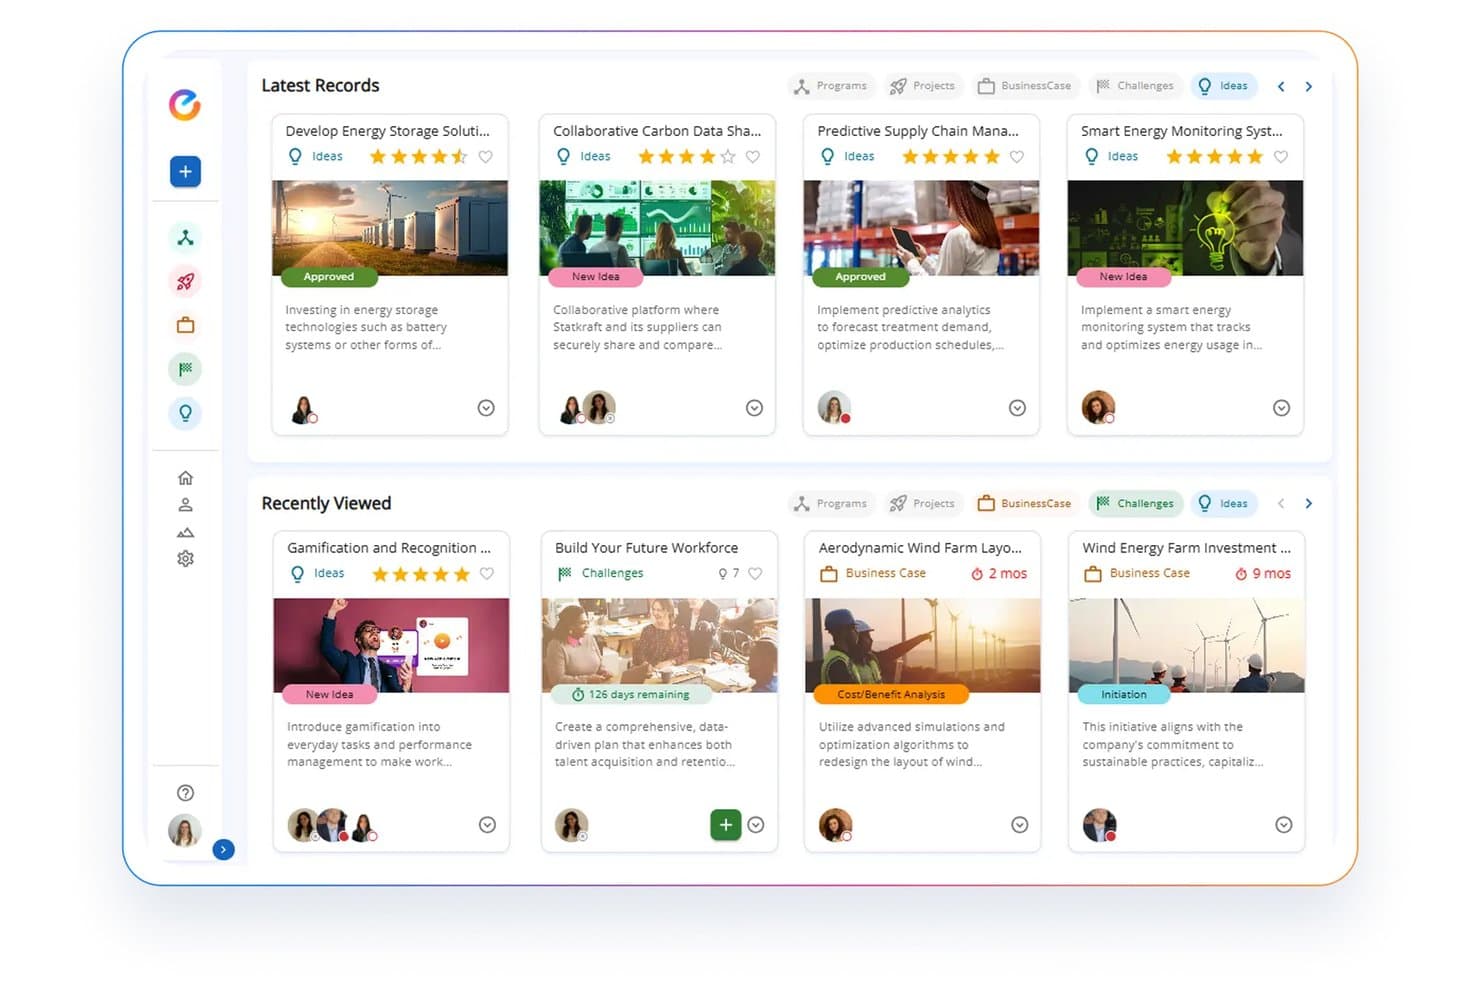Open Ideas via the sidebar lightbulb icon
The height and width of the screenshot is (987, 1480).
pos(185,413)
